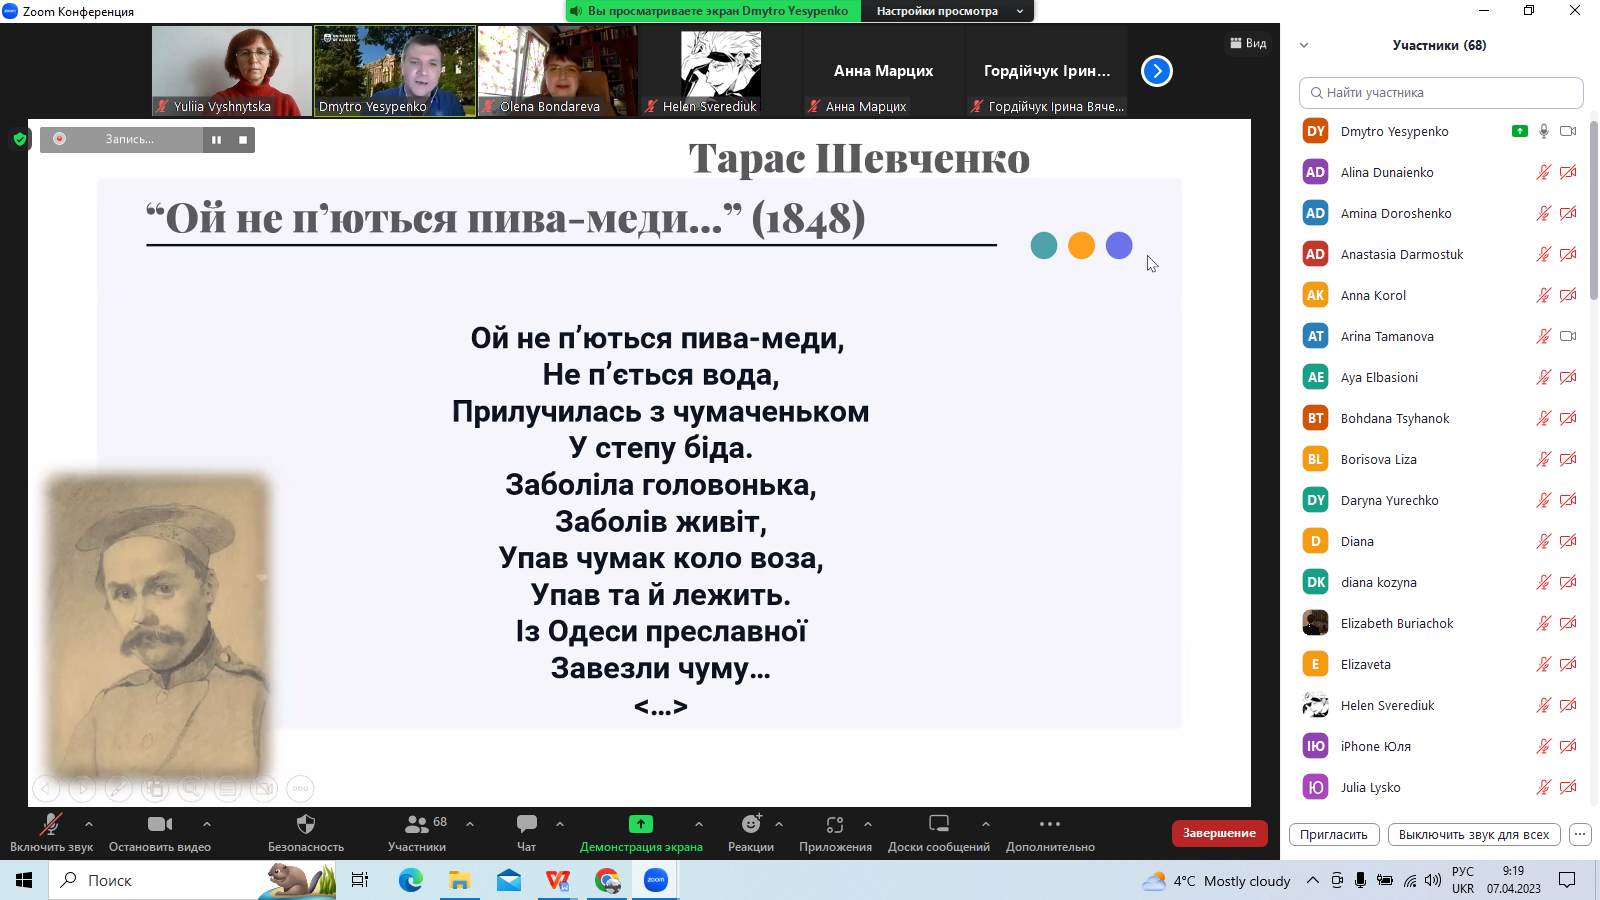Stop the recording with square button
Screen dimensions: 1600x900
(243, 140)
